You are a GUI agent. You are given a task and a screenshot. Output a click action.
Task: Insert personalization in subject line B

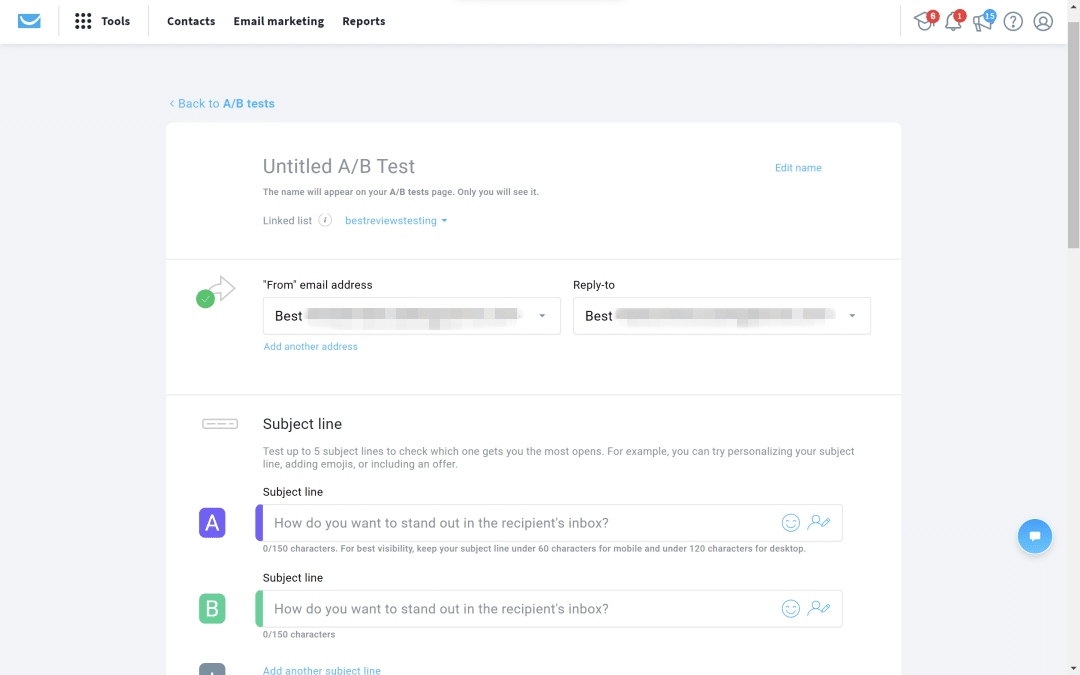tap(819, 608)
